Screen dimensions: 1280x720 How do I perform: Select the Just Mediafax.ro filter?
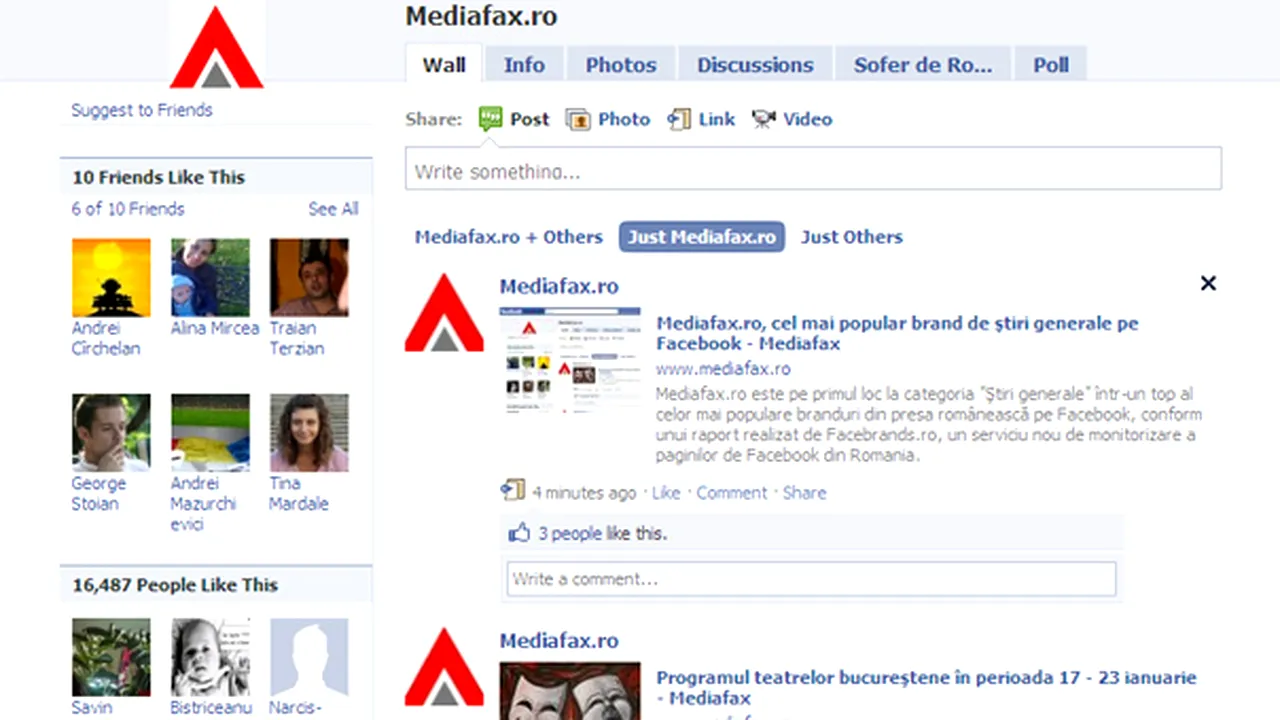(x=702, y=237)
